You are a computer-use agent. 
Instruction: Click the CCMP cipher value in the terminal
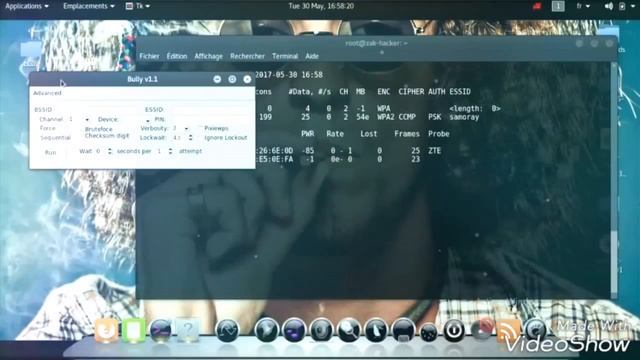407,117
